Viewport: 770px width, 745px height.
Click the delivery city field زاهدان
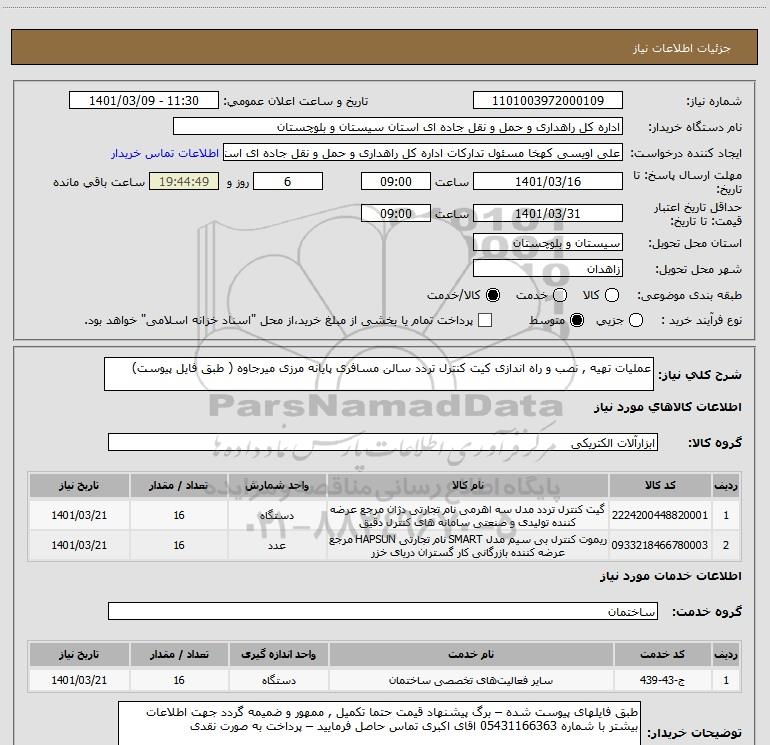tap(548, 269)
